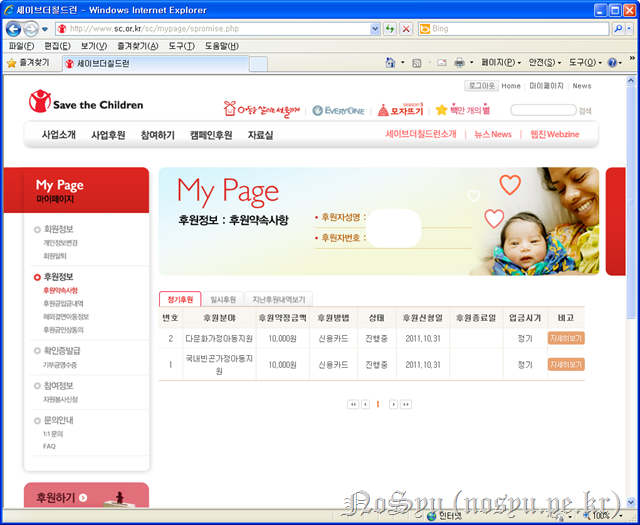This screenshot has width=640, height=525.
Task: Click the 로그아웃 logout button
Action: [x=481, y=86]
